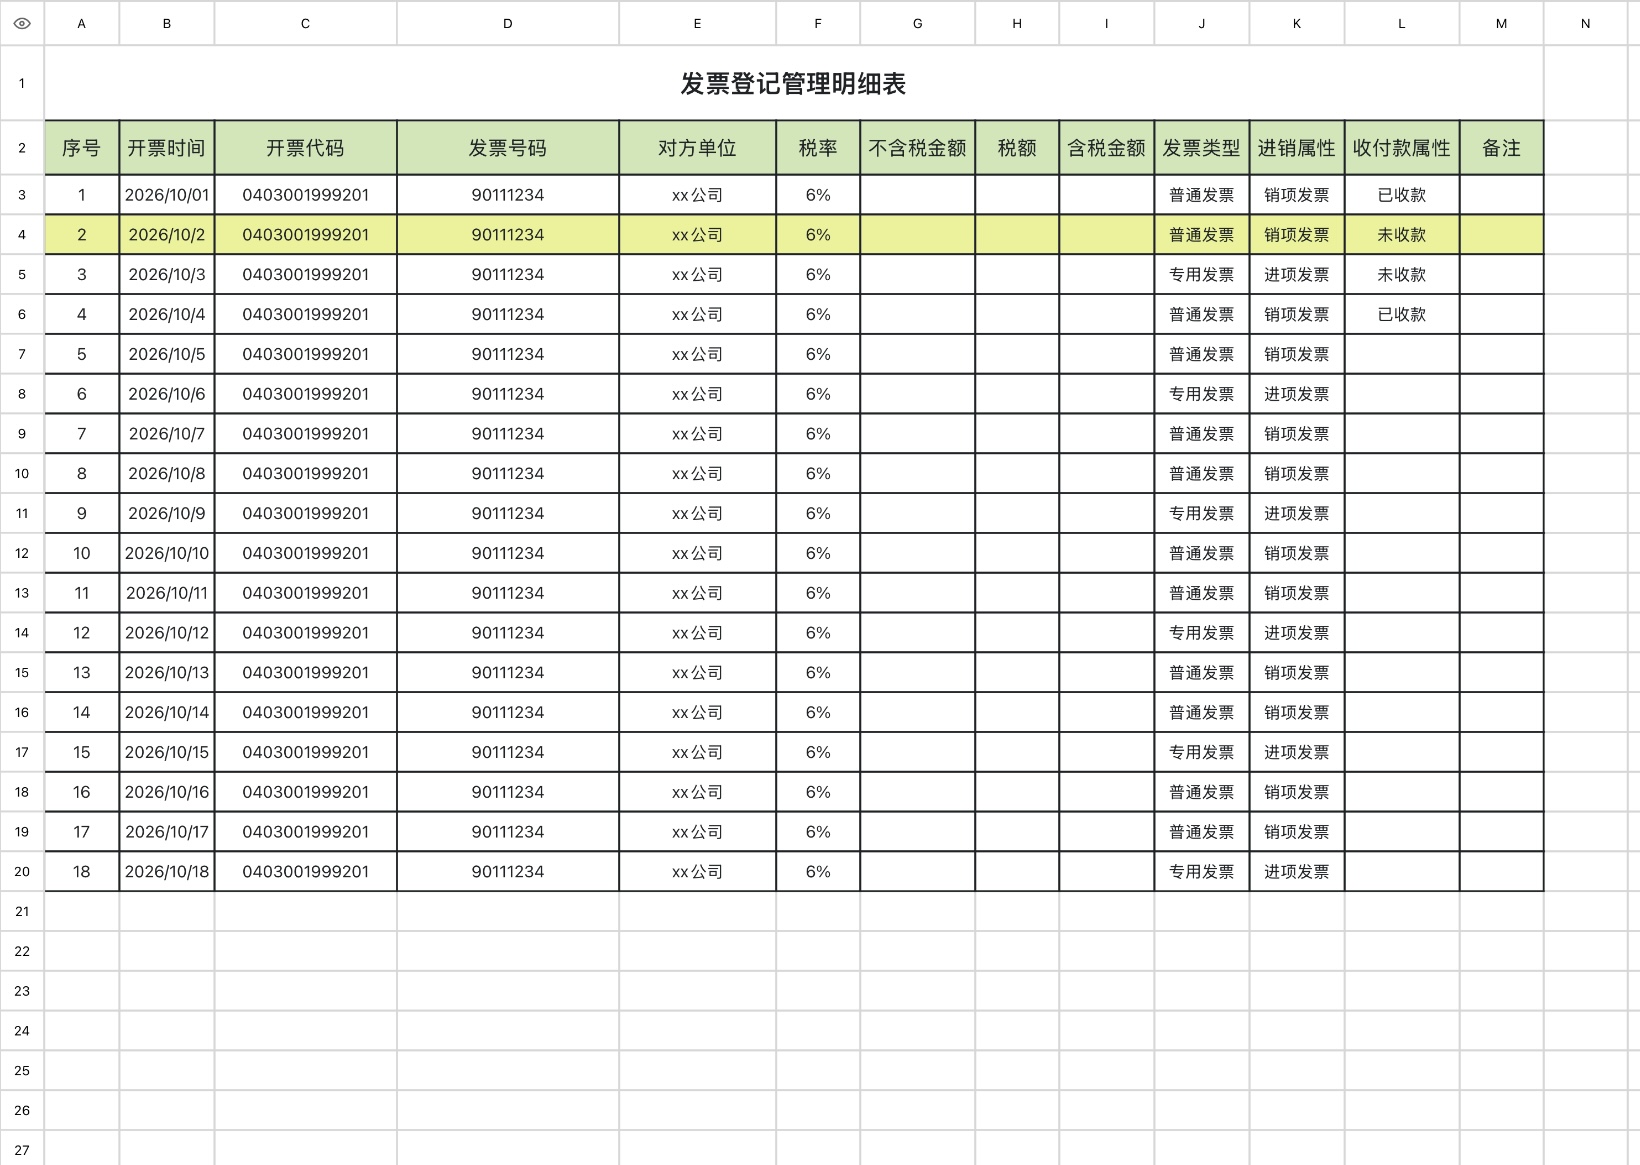The image size is (1640, 1165).
Task: Click 90111234 in the 2026/10/9 row
Action: 508,513
